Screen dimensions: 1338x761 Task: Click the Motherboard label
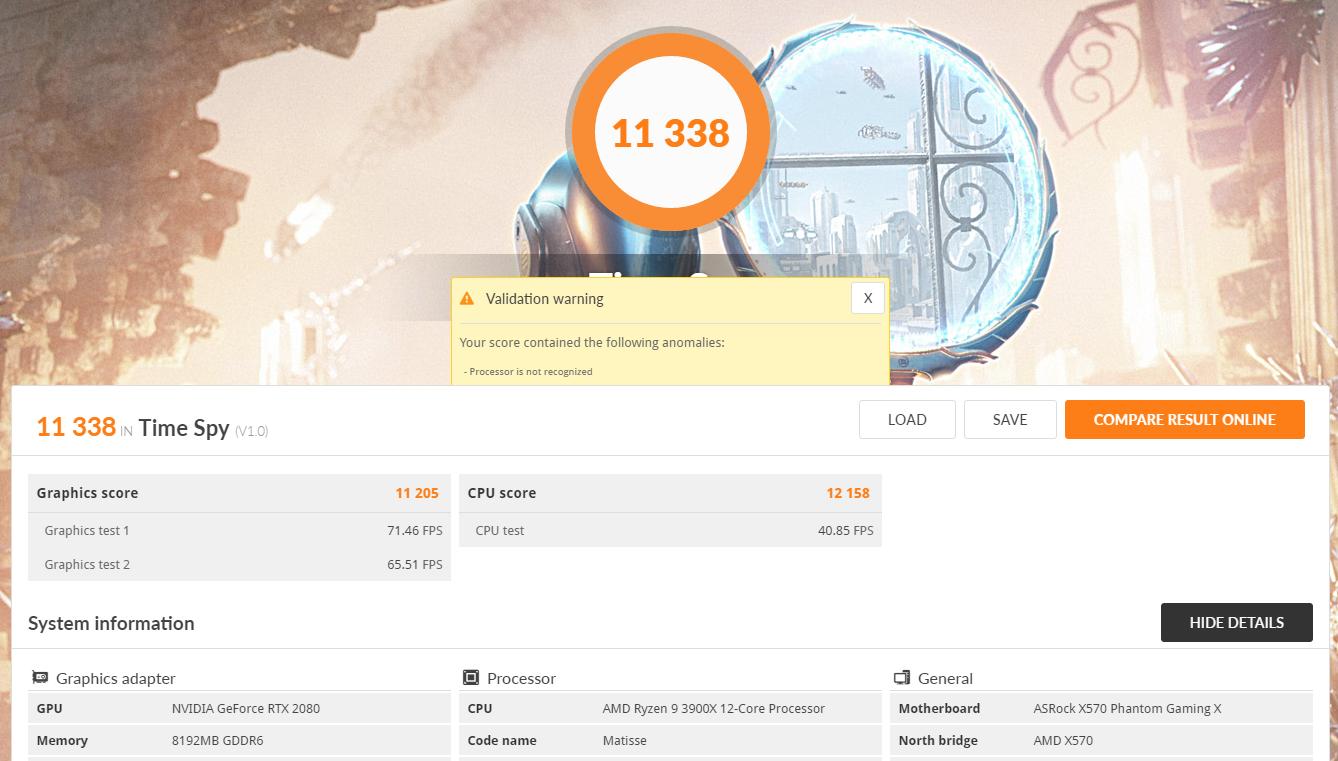pos(939,708)
